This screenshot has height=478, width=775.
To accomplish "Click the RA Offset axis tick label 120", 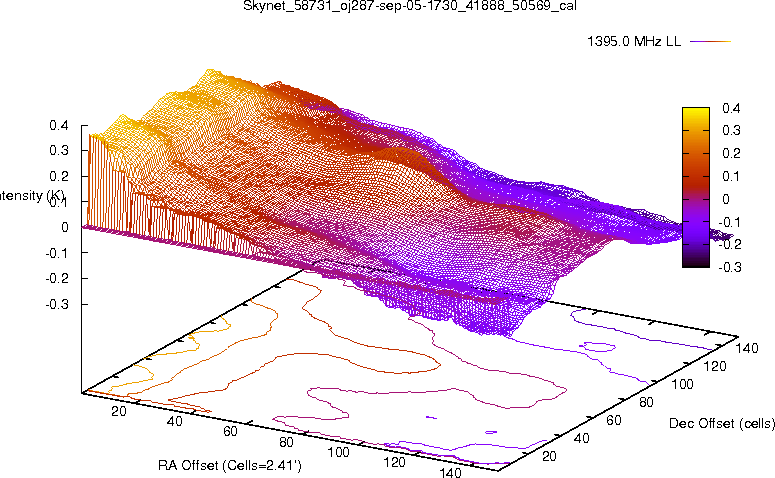I will (x=395, y=463).
